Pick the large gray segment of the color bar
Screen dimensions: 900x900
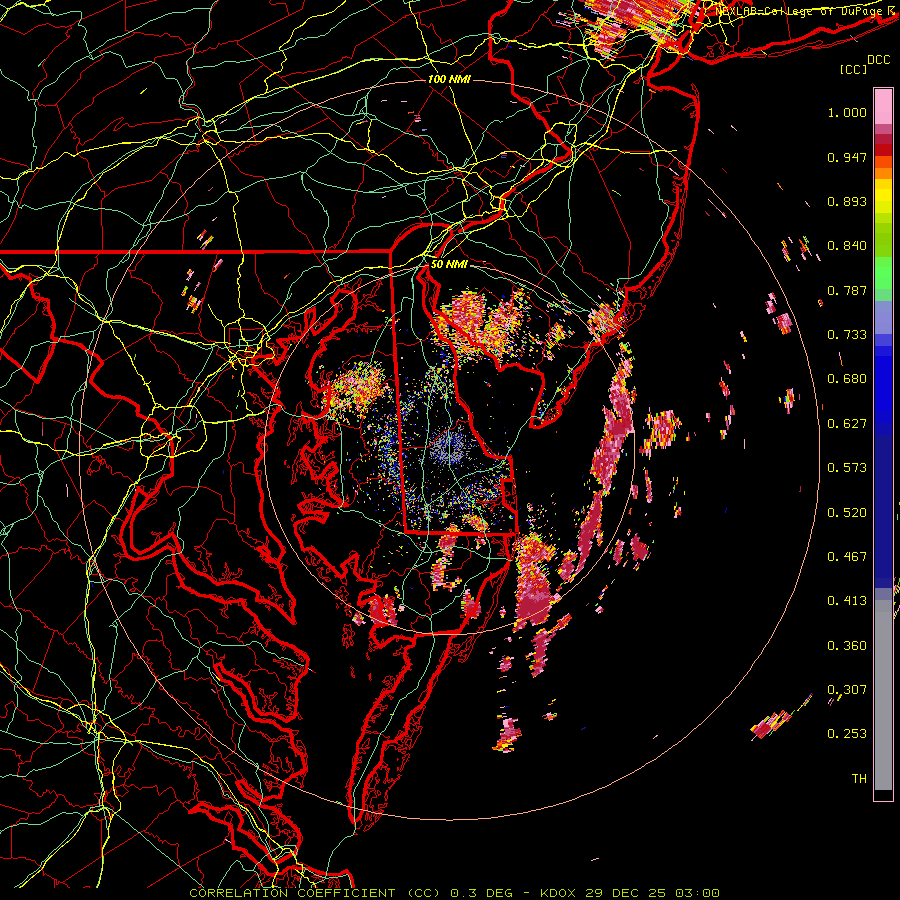[x=883, y=695]
